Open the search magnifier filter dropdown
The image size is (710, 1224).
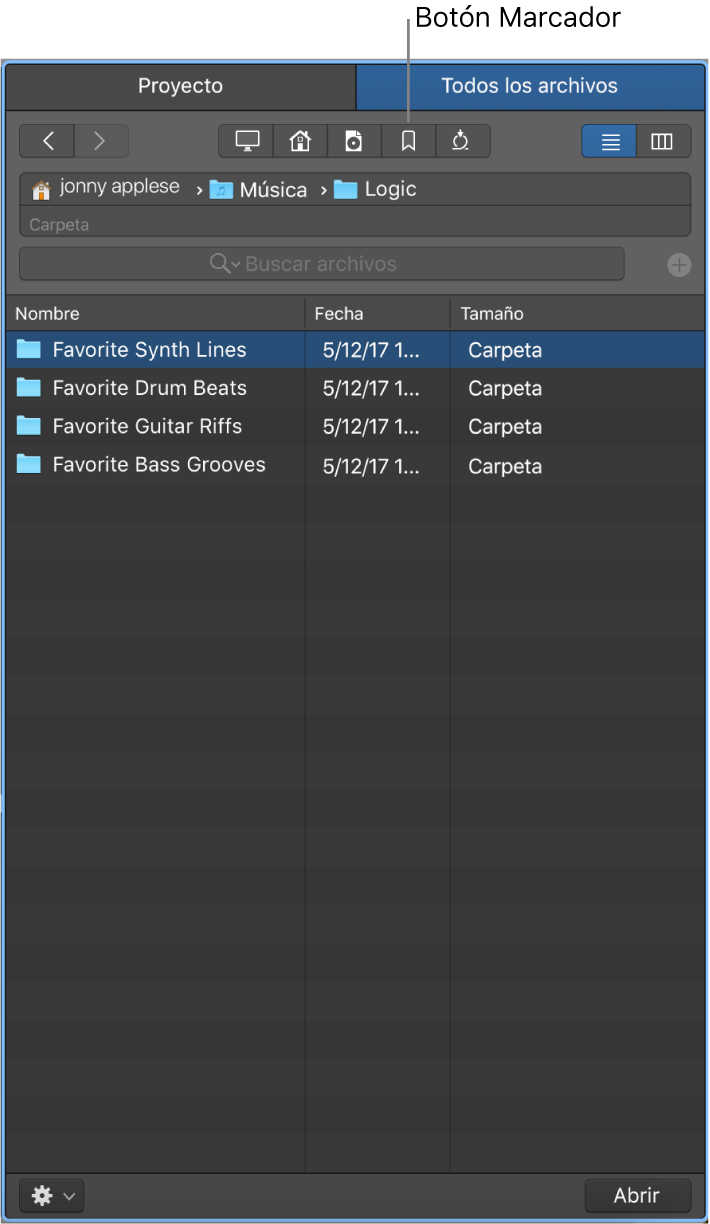pyautogui.click(x=224, y=264)
